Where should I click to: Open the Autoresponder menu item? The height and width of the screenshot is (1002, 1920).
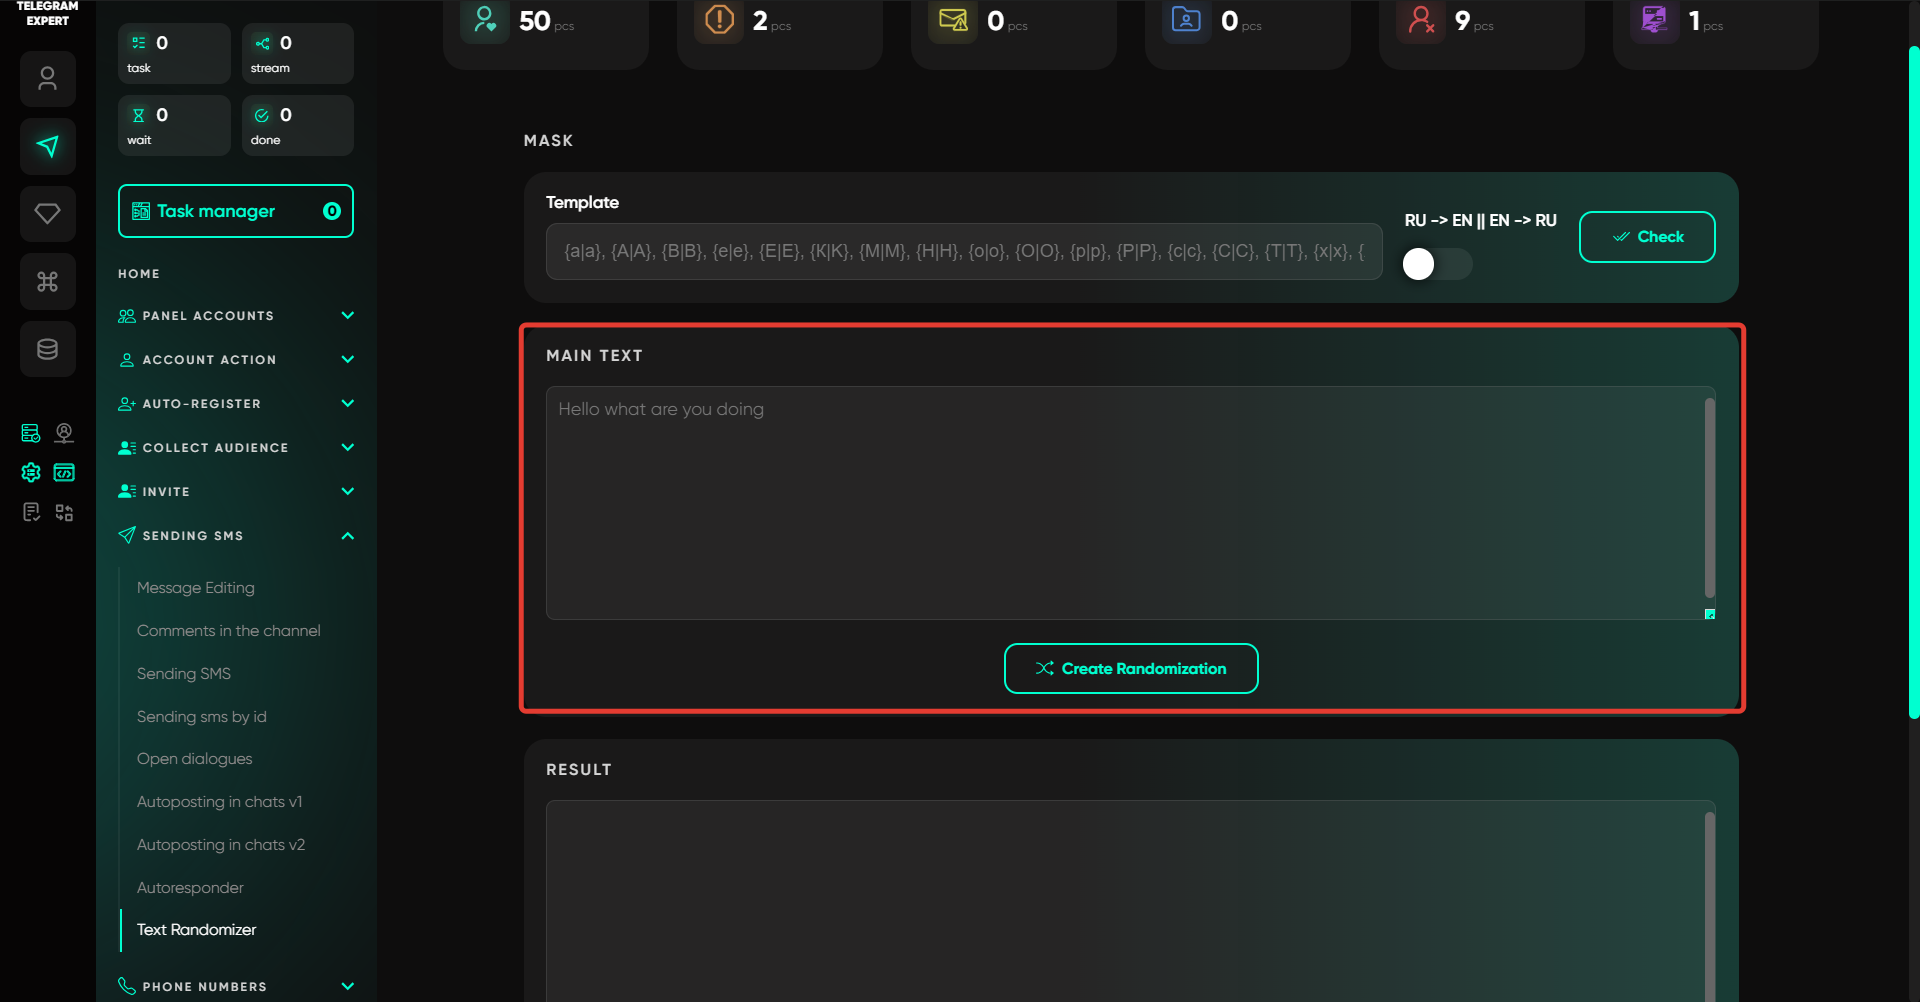point(190,888)
